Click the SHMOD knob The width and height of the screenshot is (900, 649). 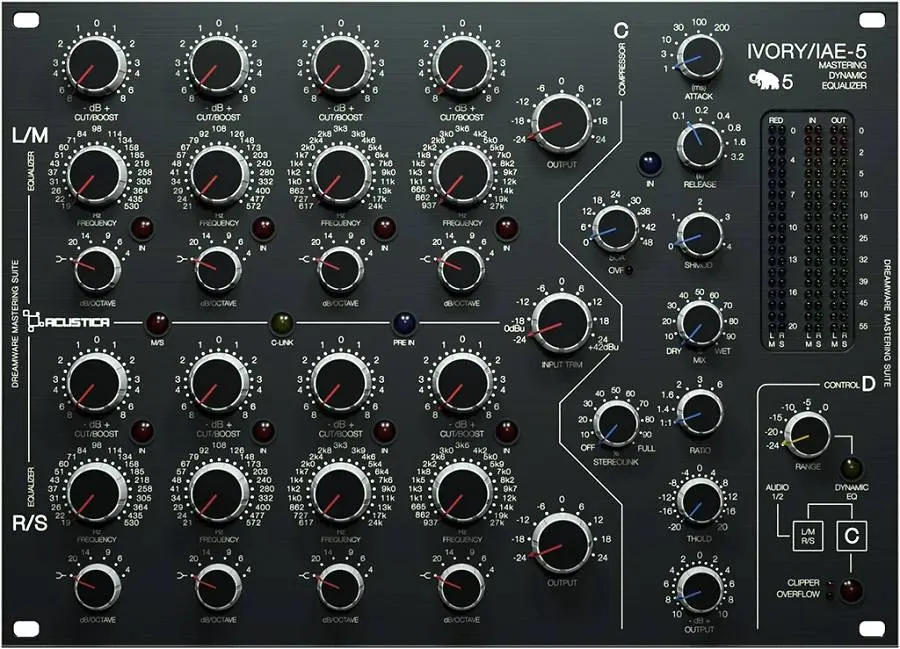(x=700, y=236)
